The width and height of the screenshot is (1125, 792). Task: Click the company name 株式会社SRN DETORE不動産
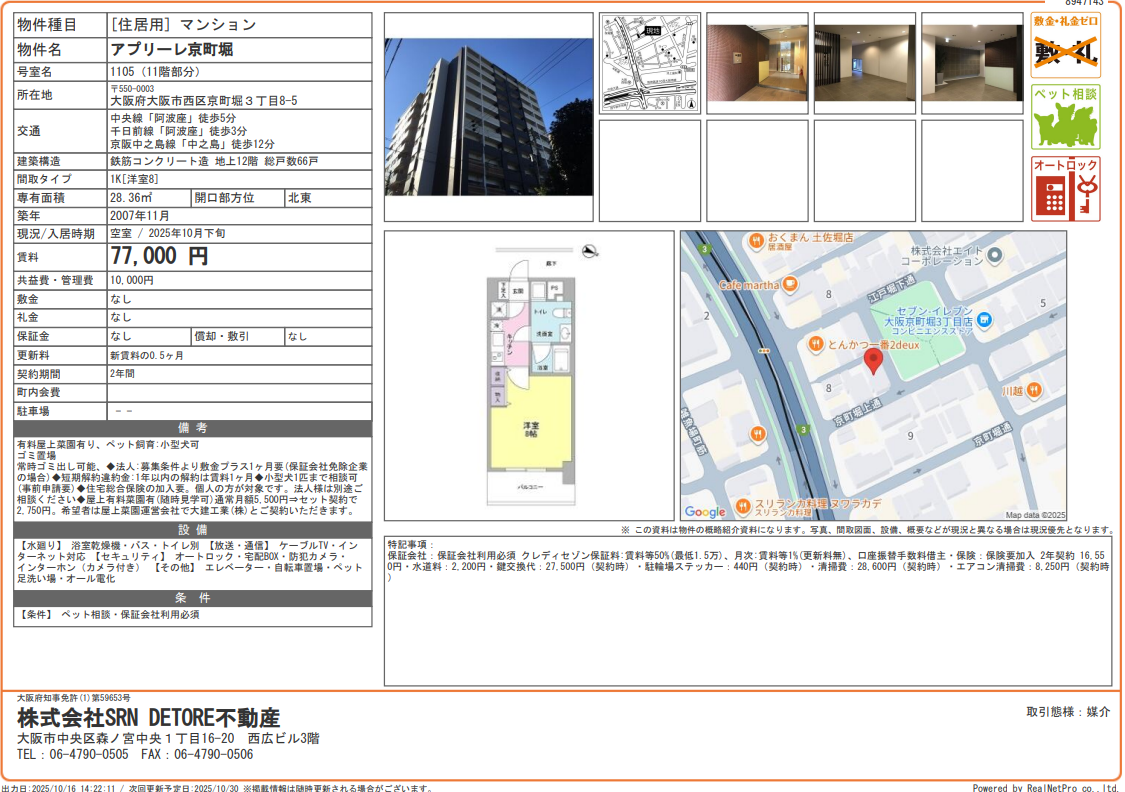[148, 718]
